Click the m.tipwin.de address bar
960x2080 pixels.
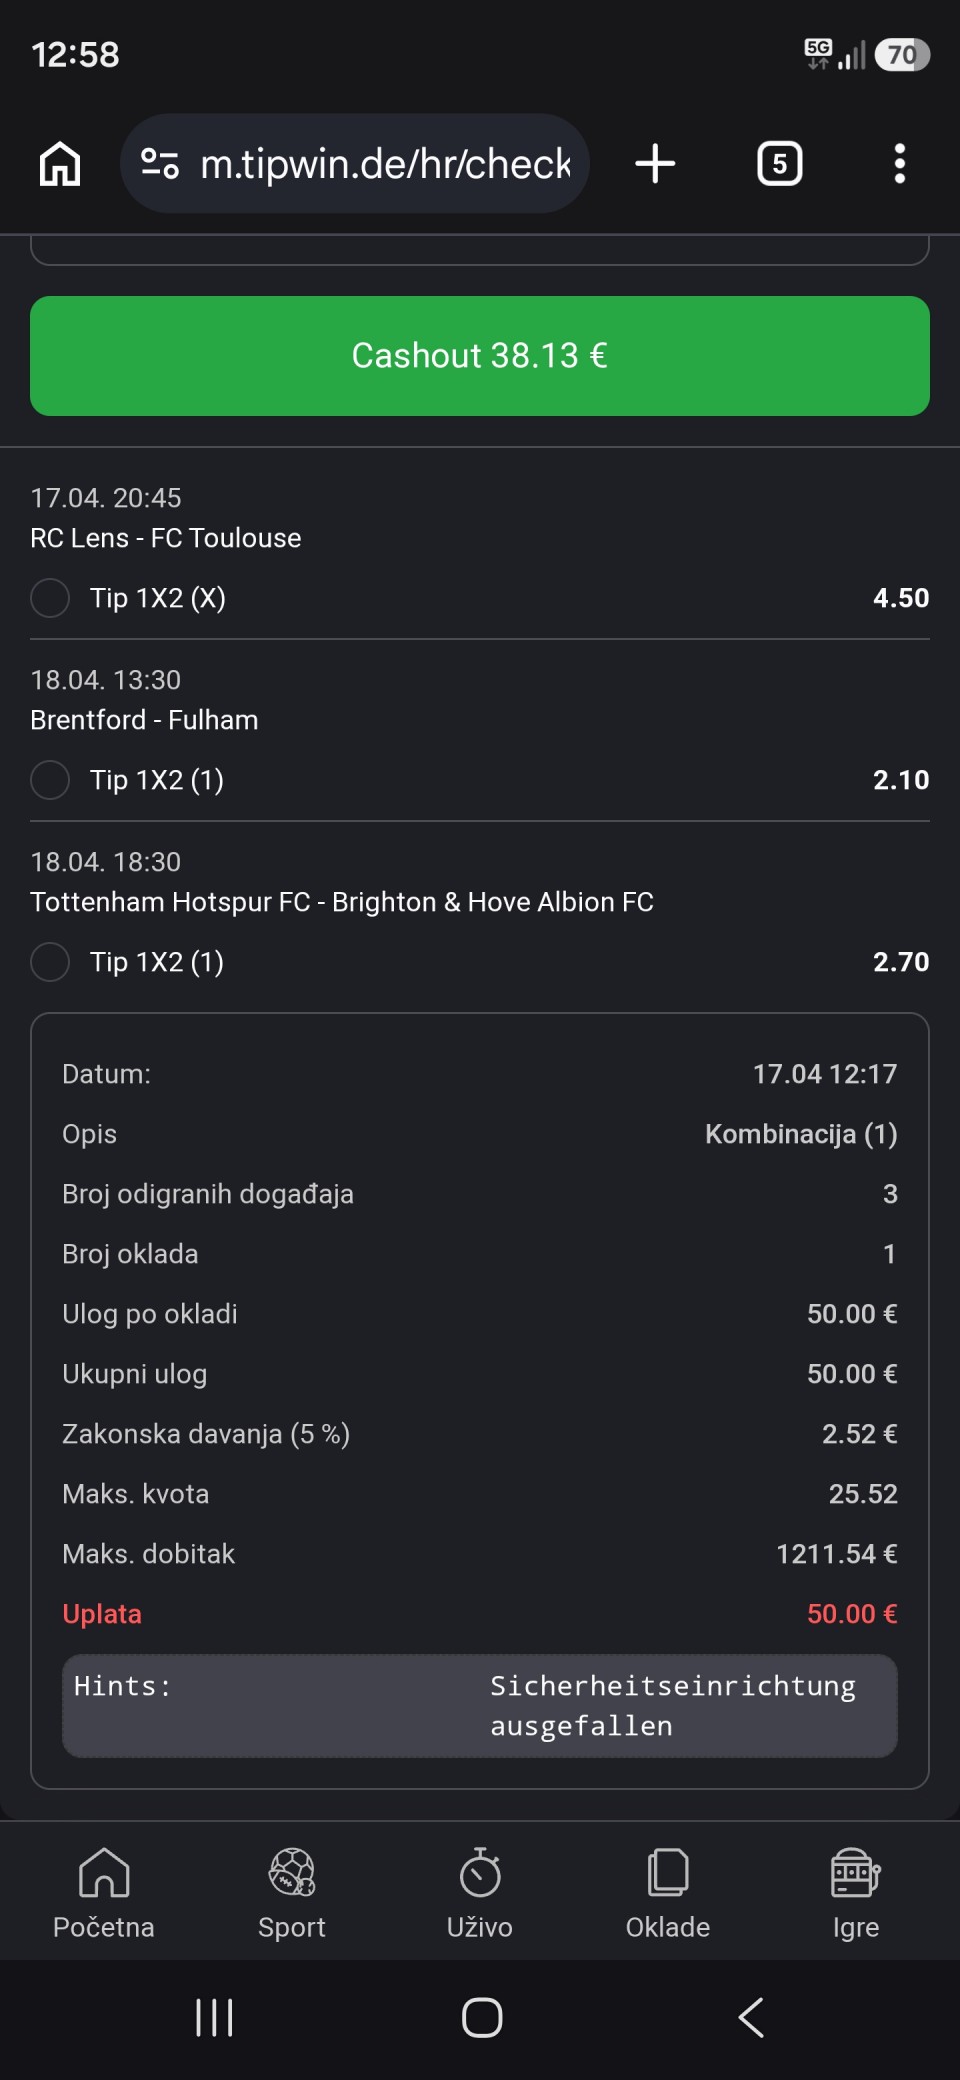point(385,163)
